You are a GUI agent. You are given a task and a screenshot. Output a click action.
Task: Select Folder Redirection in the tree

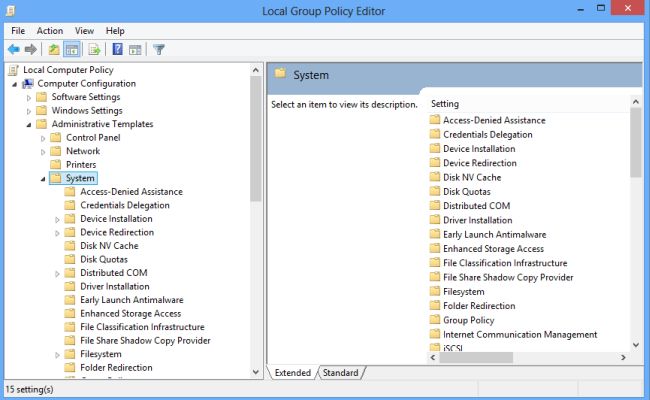pyautogui.click(x=116, y=367)
